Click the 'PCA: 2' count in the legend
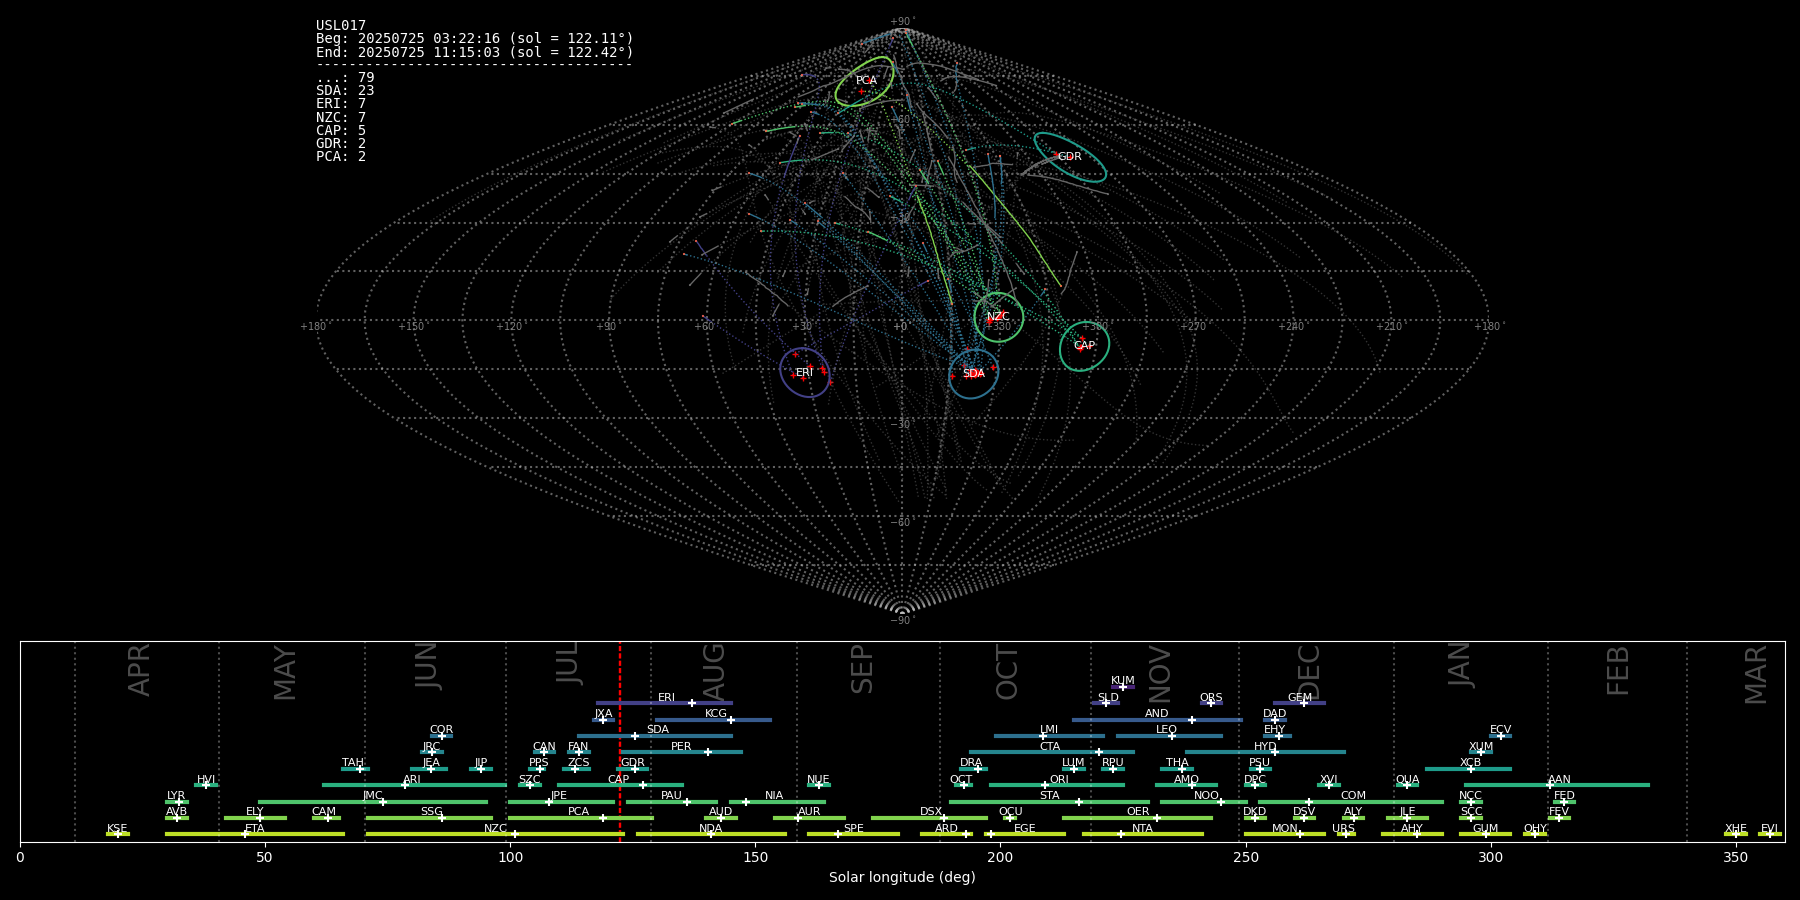The height and width of the screenshot is (900, 1800). click(341, 156)
